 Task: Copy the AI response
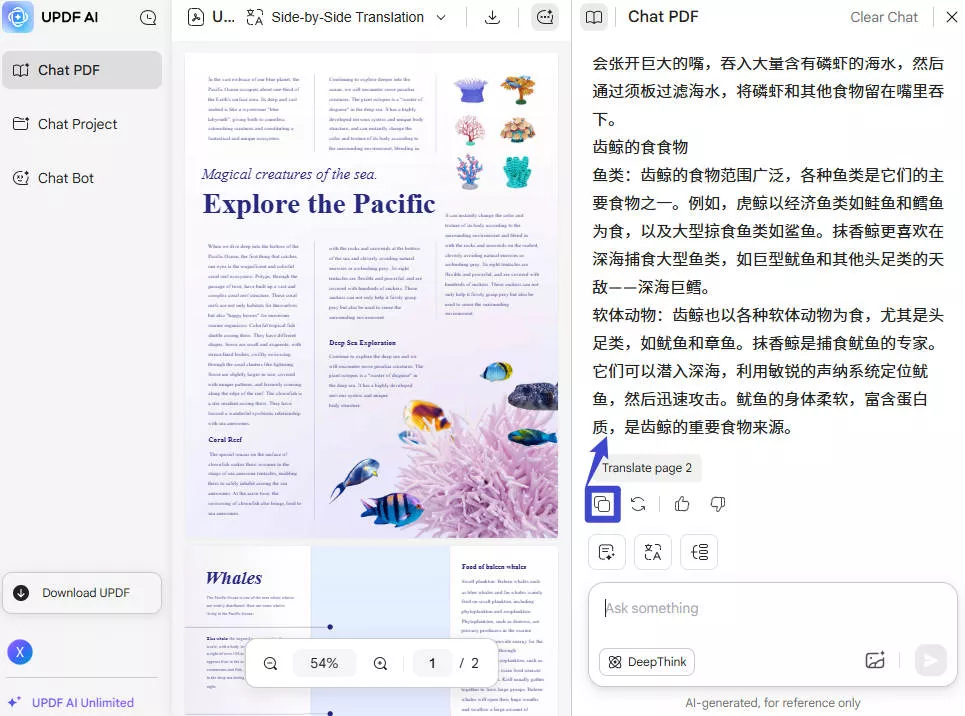pos(602,504)
